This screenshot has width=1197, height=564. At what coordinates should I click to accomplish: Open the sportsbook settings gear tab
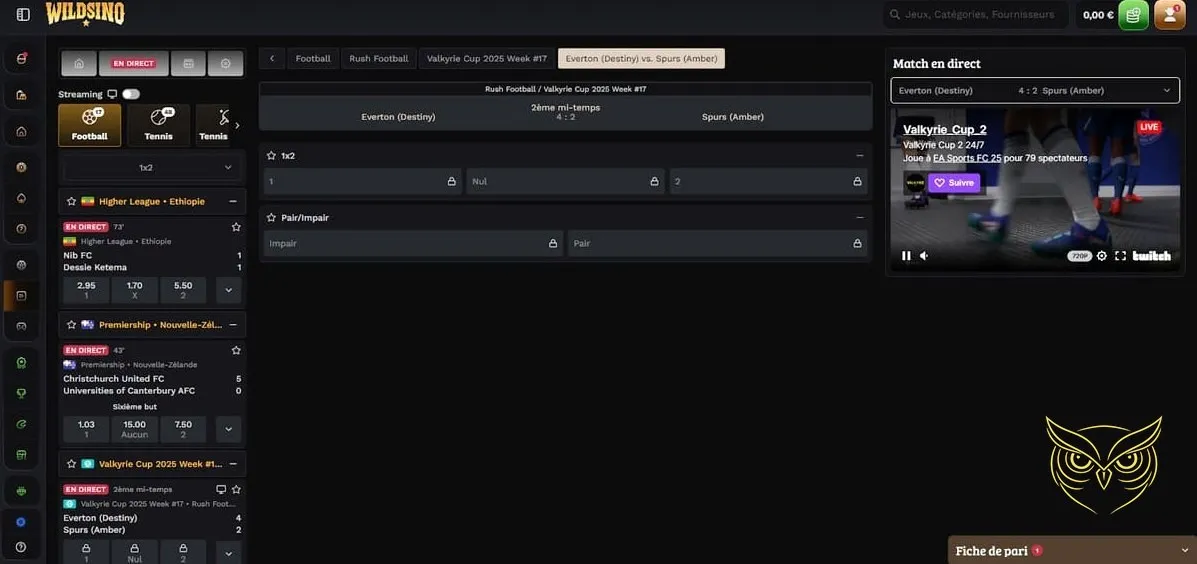coord(225,63)
